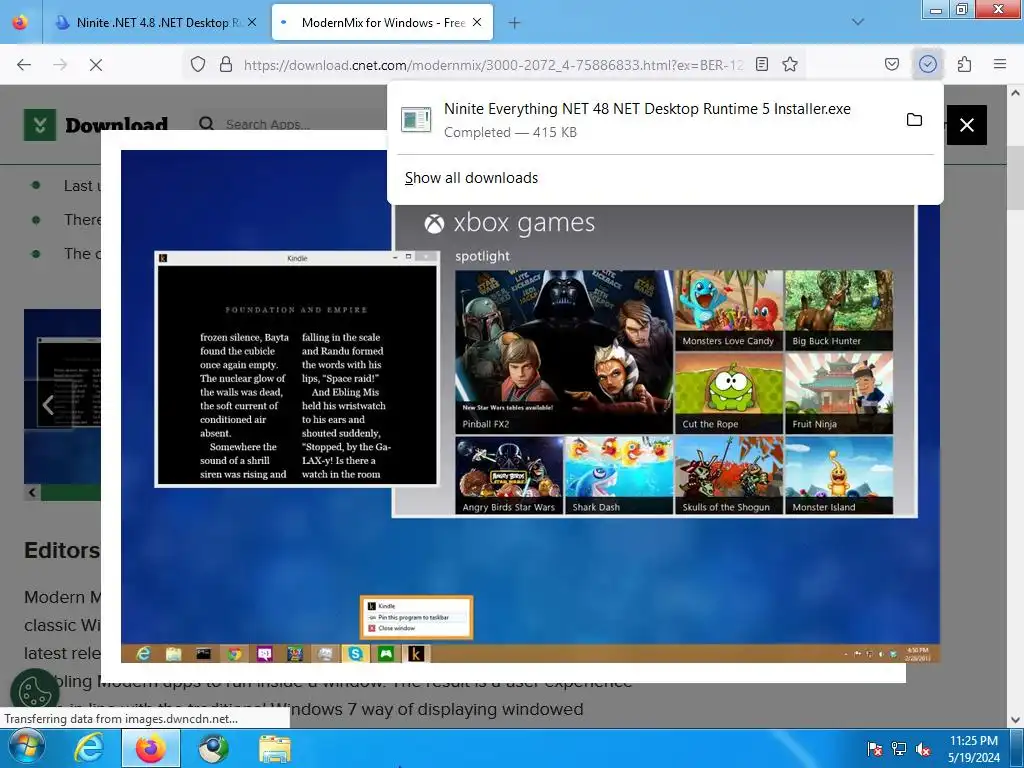Open a new tab with plus button
The image size is (1024, 768).
tap(514, 23)
